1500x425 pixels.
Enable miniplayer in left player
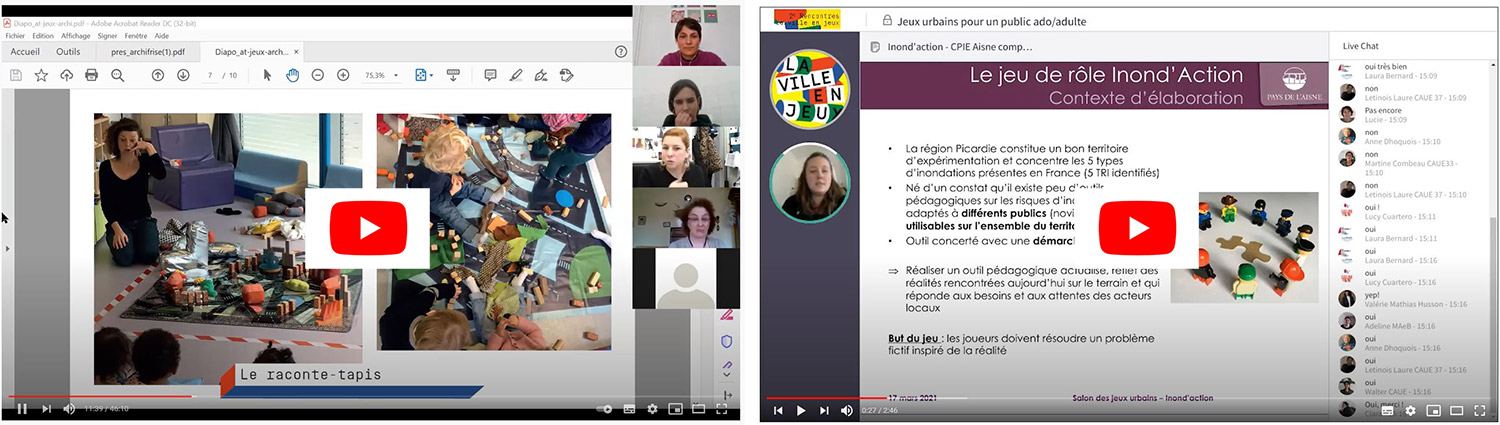pos(676,409)
